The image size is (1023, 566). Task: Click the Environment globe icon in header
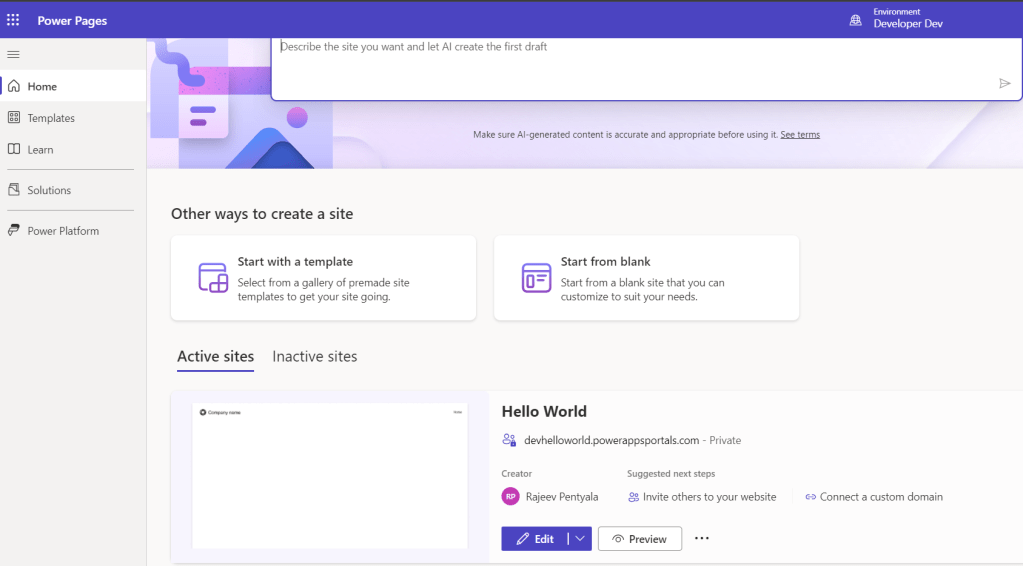tap(855, 20)
